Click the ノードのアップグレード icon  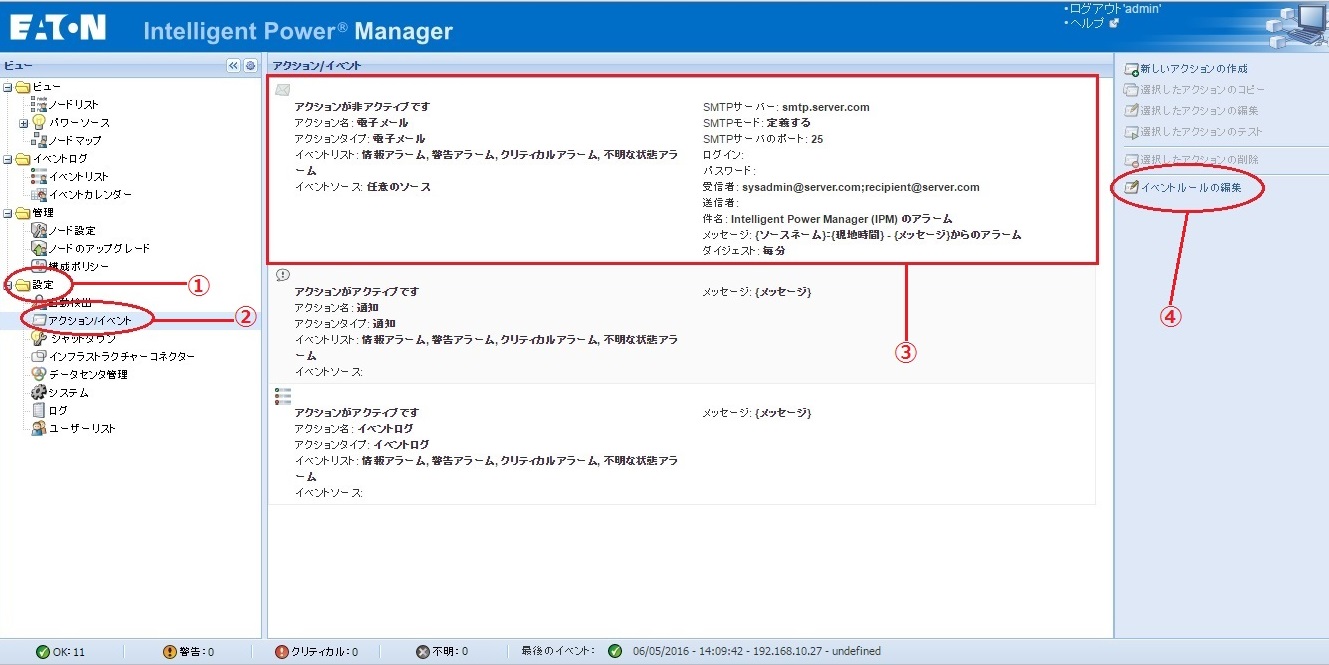pyautogui.click(x=39, y=248)
